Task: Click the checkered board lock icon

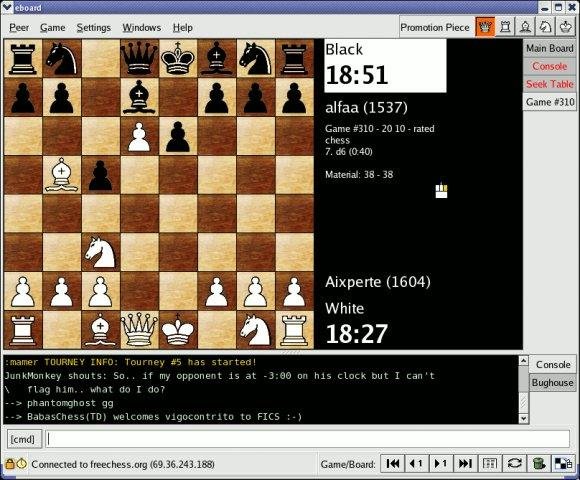Action: click(563, 463)
